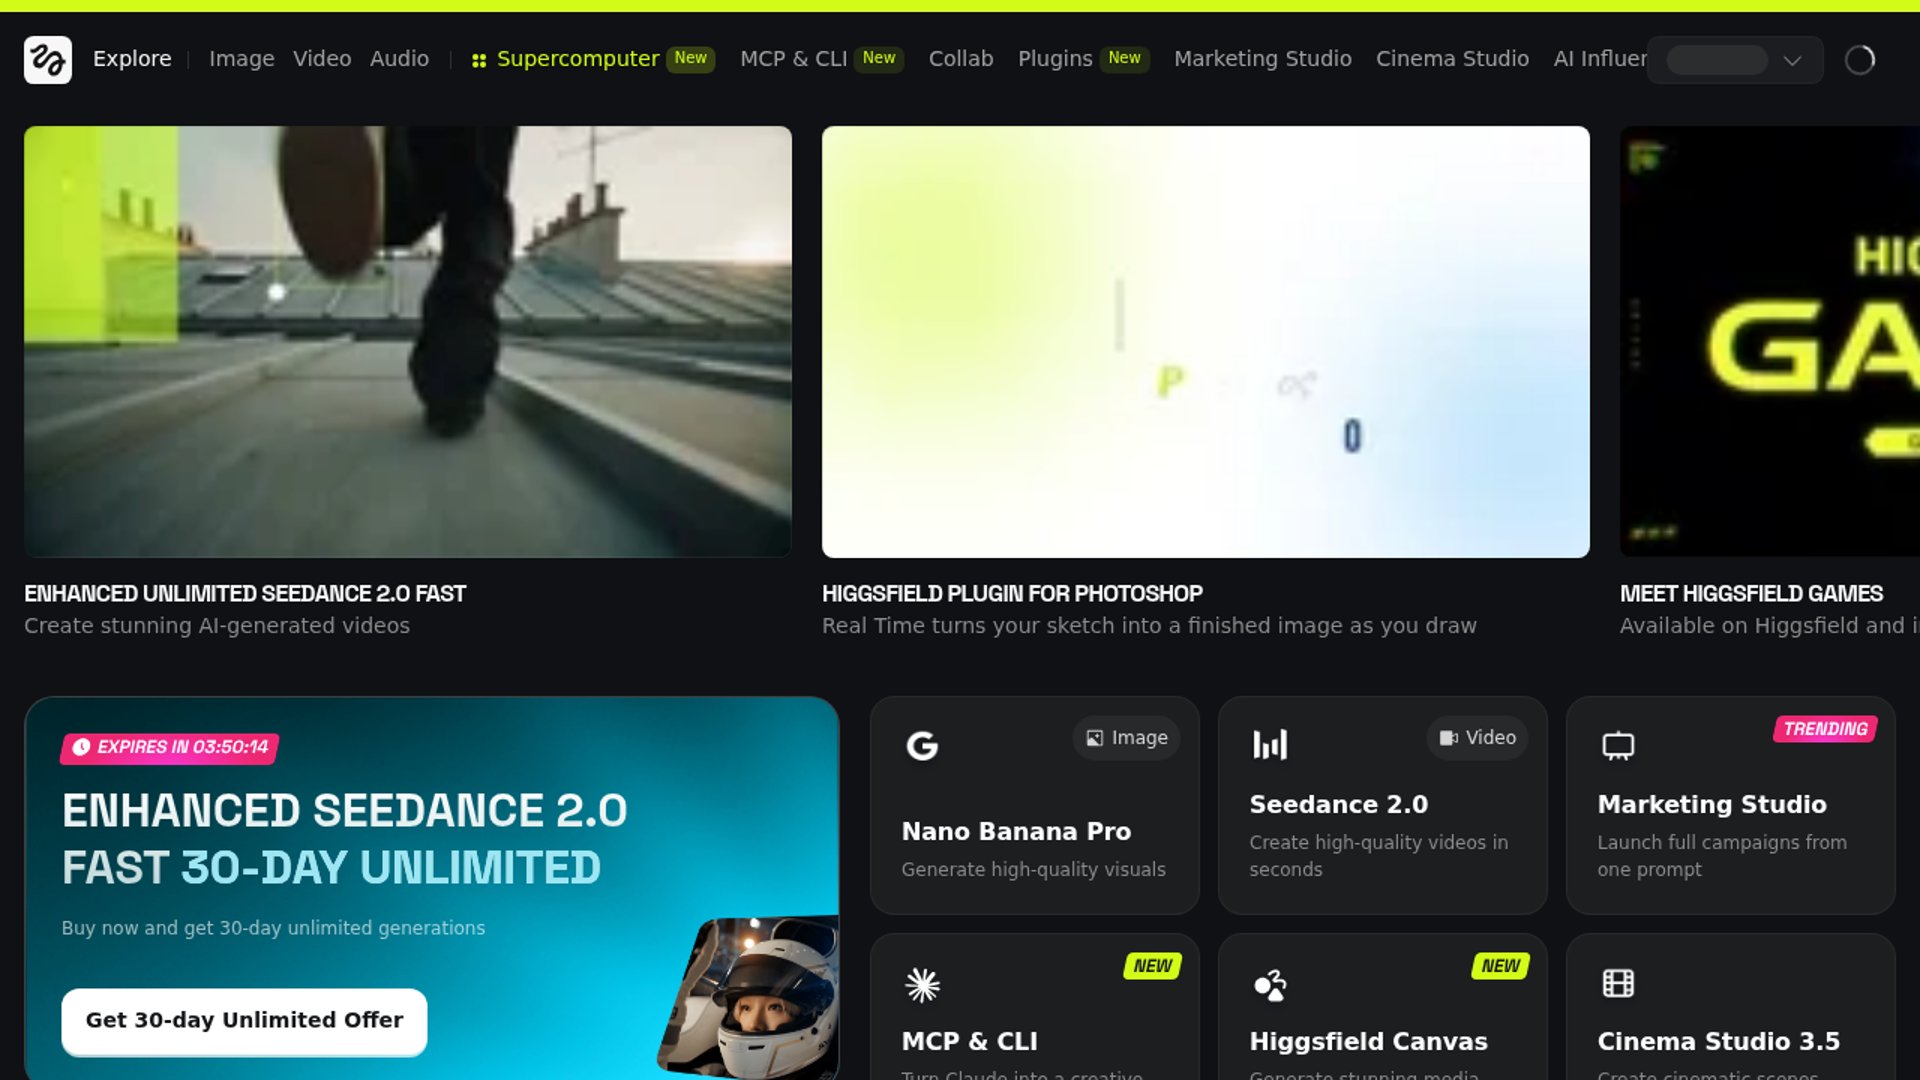Open the Audio menu item
Image resolution: width=1920 pixels, height=1080 pixels.
(399, 59)
